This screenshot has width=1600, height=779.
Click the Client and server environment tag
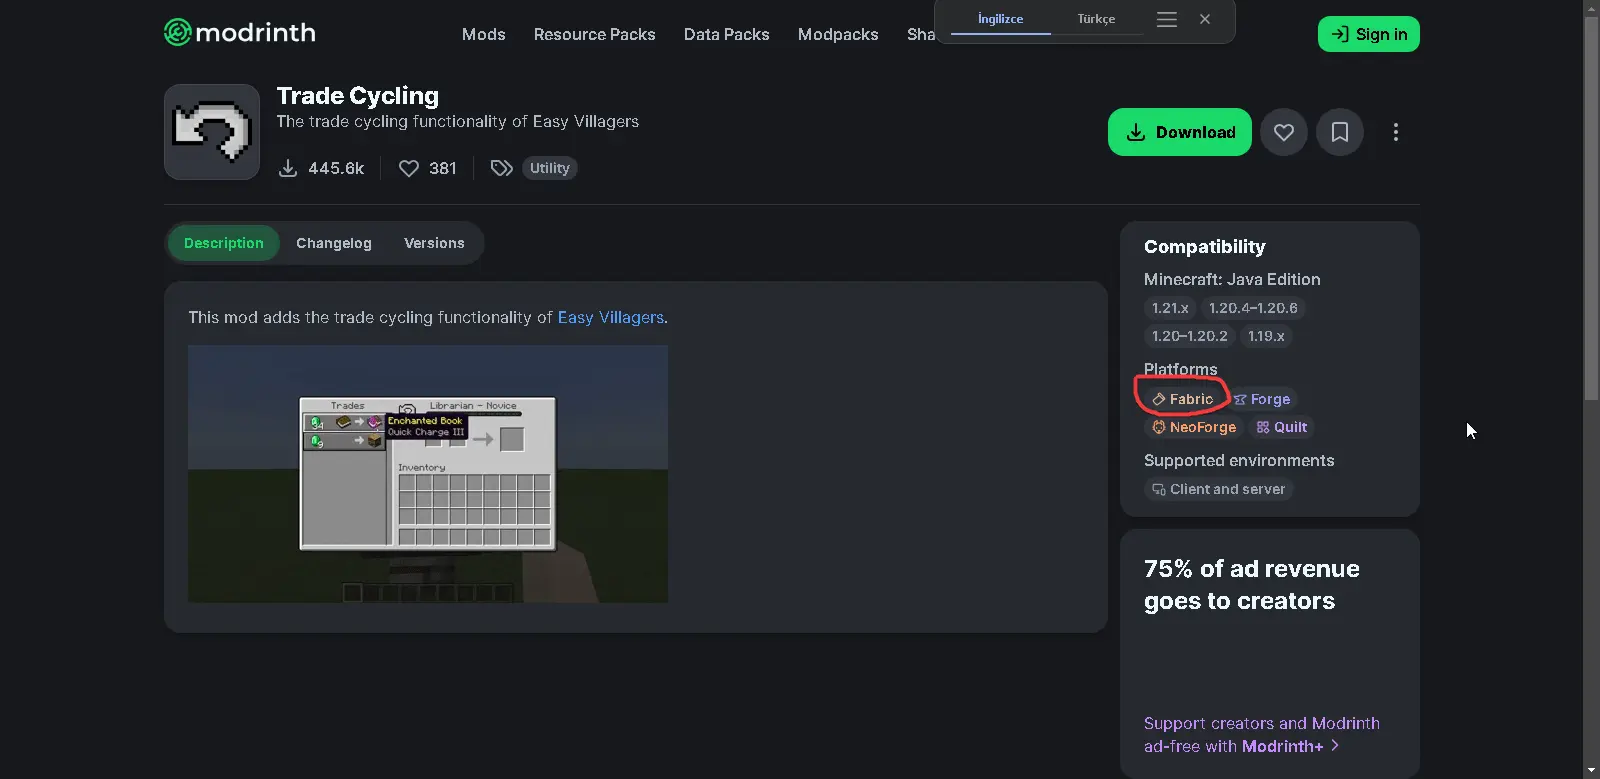(1219, 489)
